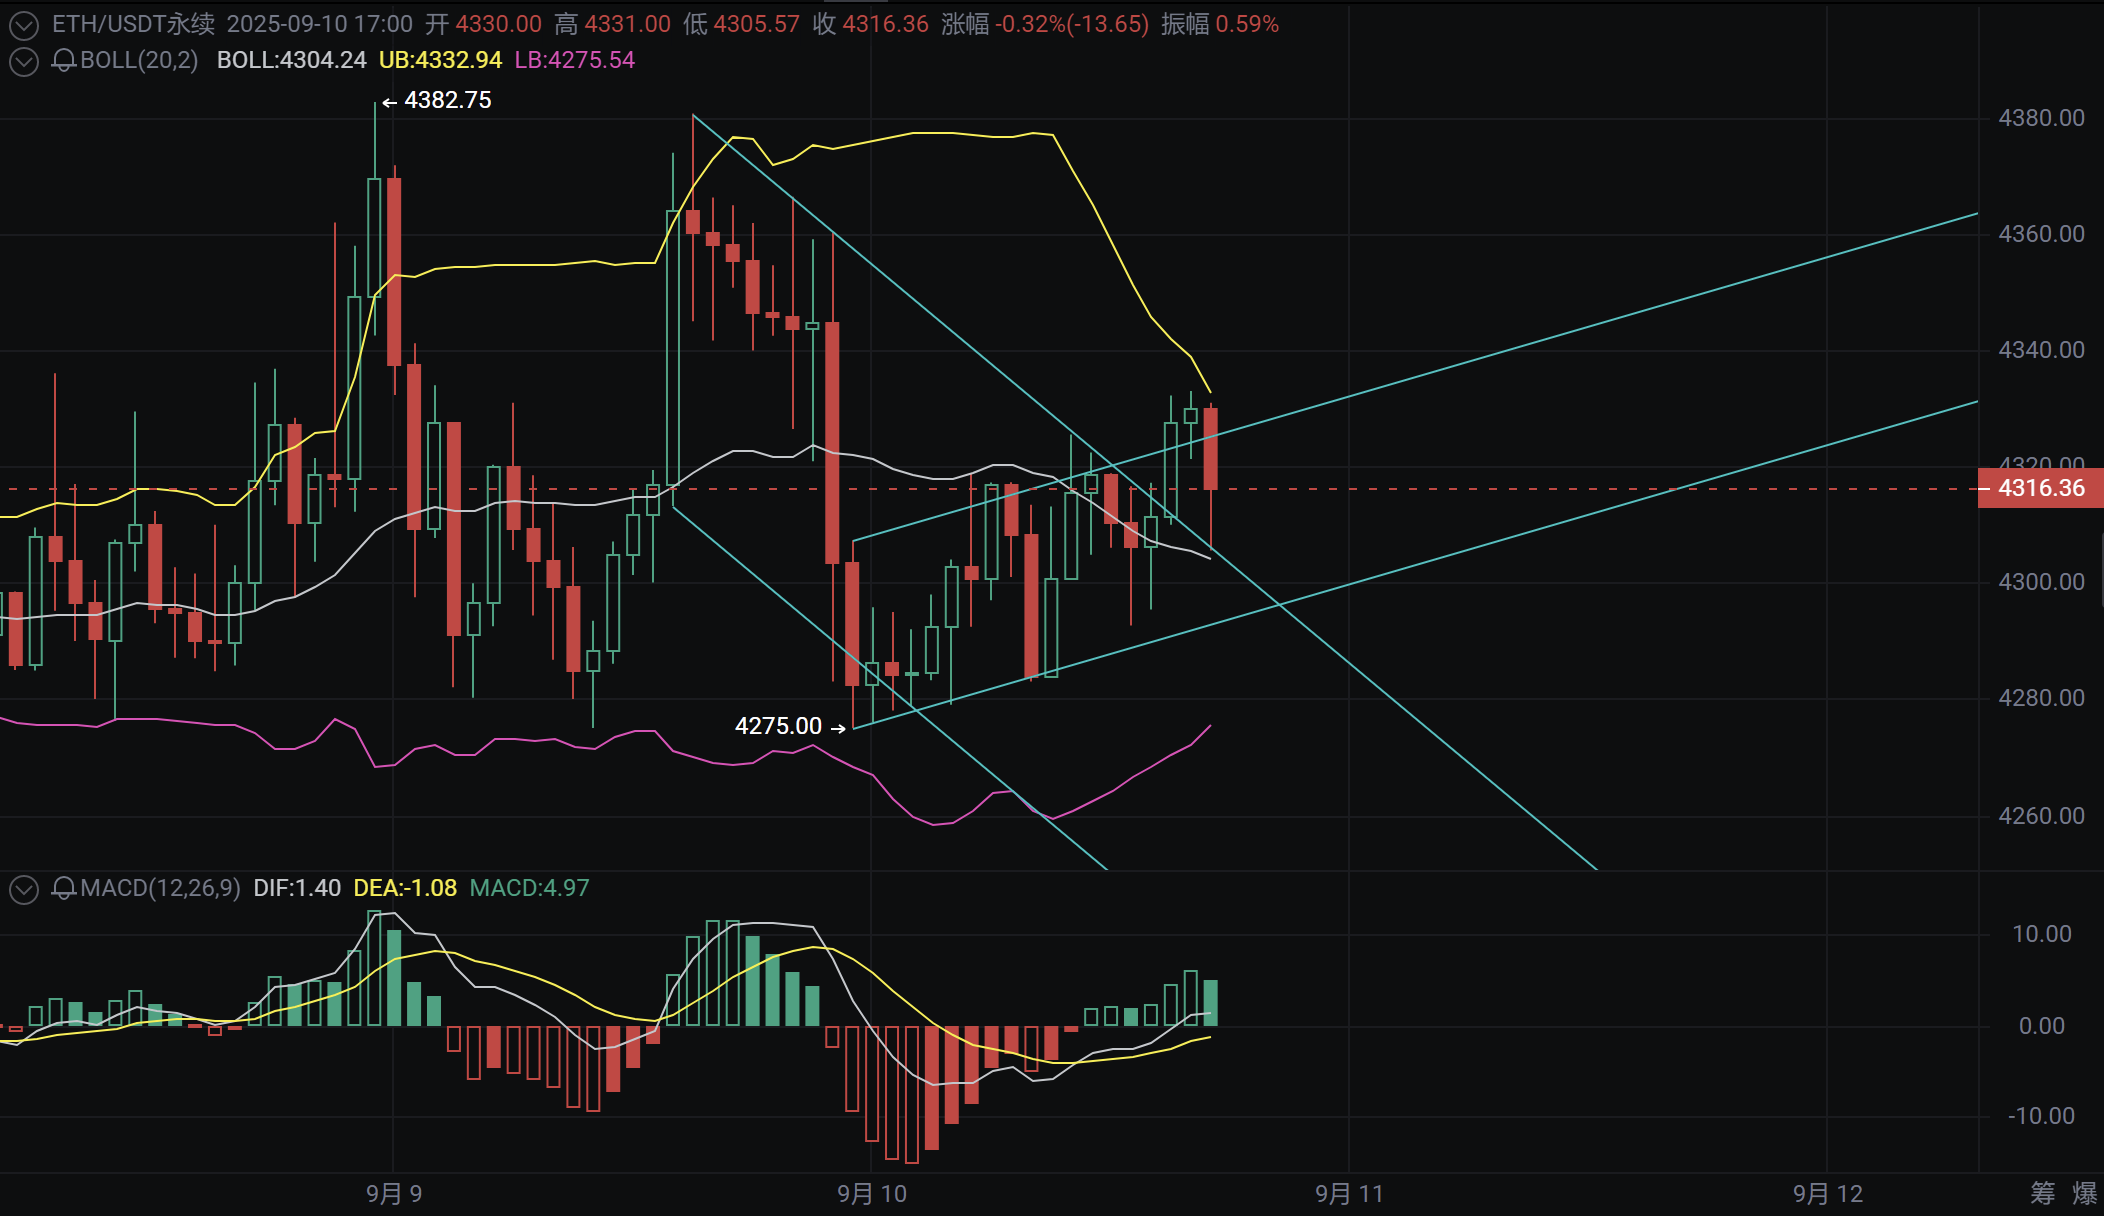
Task: Open MACD(12,26,9) indicator settings label
Action: [160, 888]
